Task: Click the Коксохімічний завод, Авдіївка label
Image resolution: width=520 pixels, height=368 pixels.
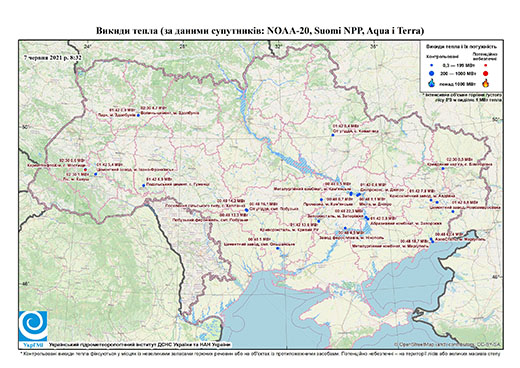Action: tap(422, 196)
